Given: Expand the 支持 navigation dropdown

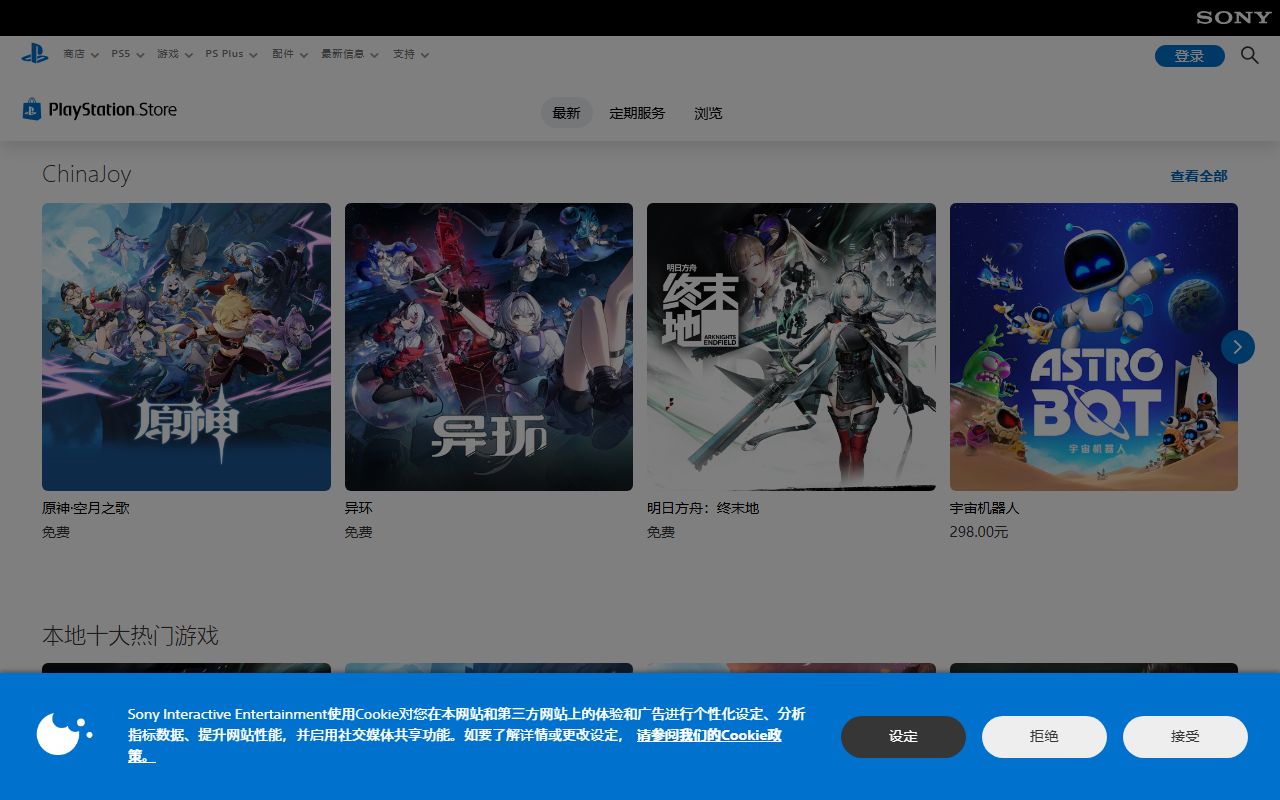Looking at the screenshot, I should tap(411, 54).
